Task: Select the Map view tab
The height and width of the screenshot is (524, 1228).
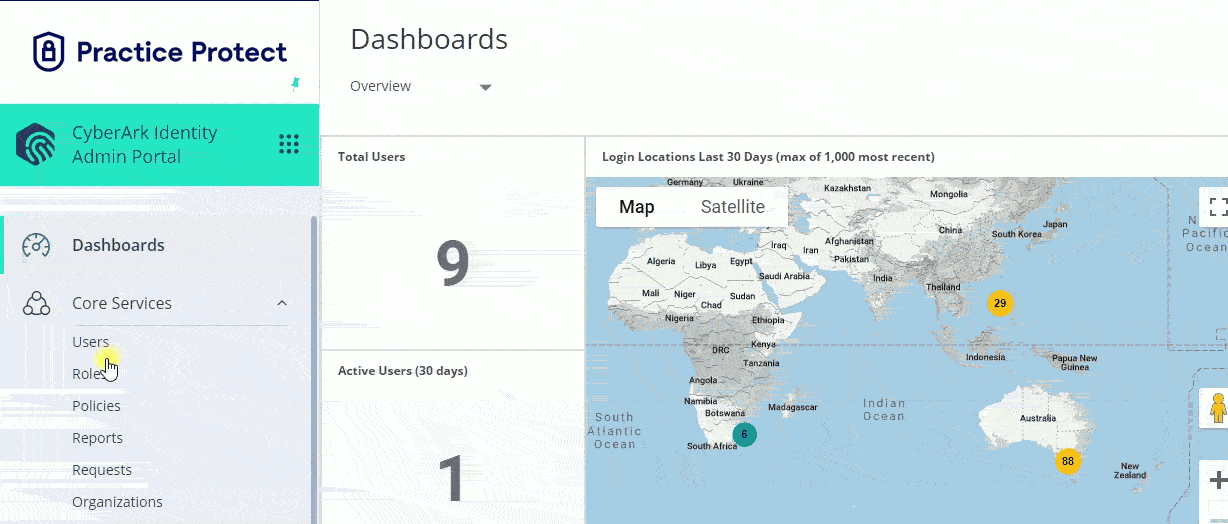Action: [x=637, y=207]
